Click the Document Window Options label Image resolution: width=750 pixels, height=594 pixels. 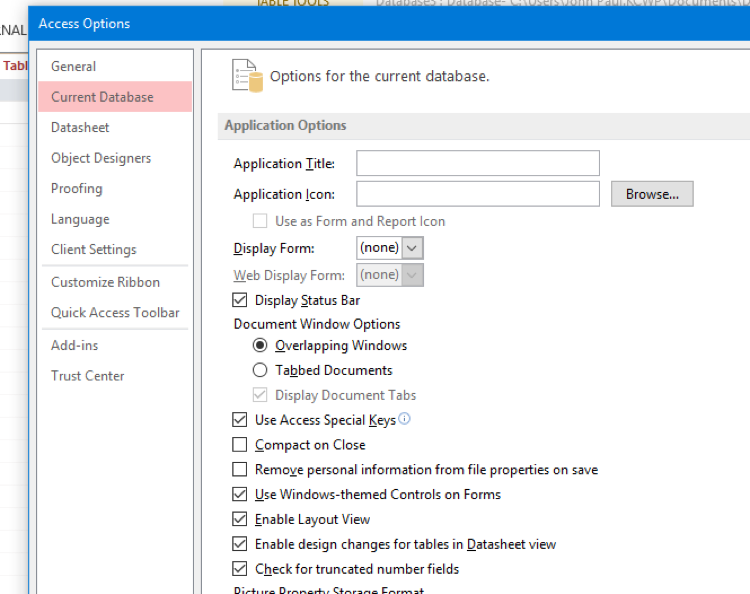317,324
